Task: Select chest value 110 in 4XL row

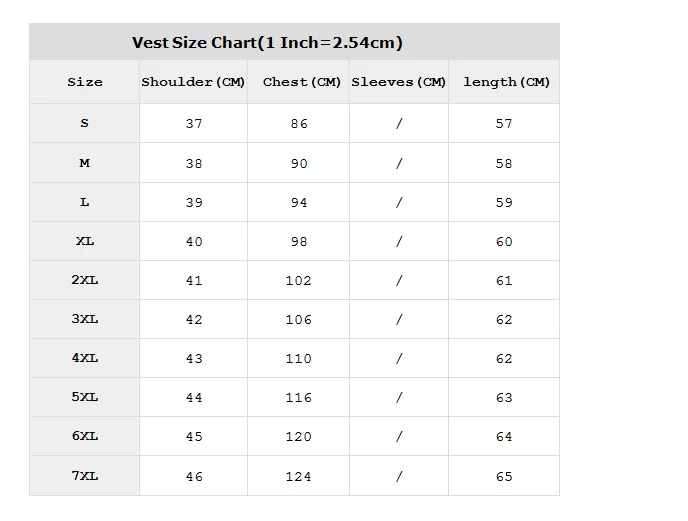Action: (299, 359)
